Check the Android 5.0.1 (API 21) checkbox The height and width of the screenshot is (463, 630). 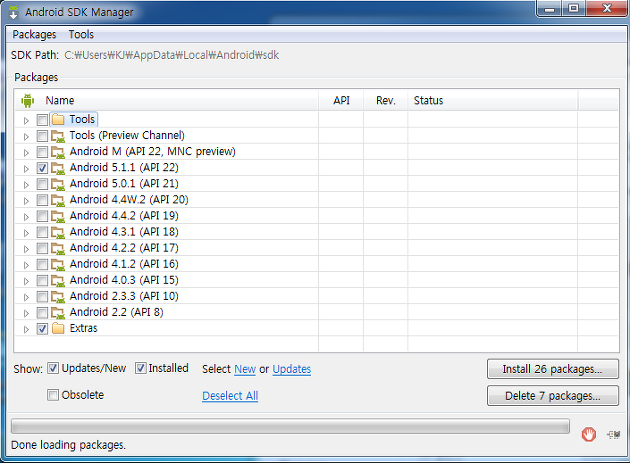(x=42, y=184)
